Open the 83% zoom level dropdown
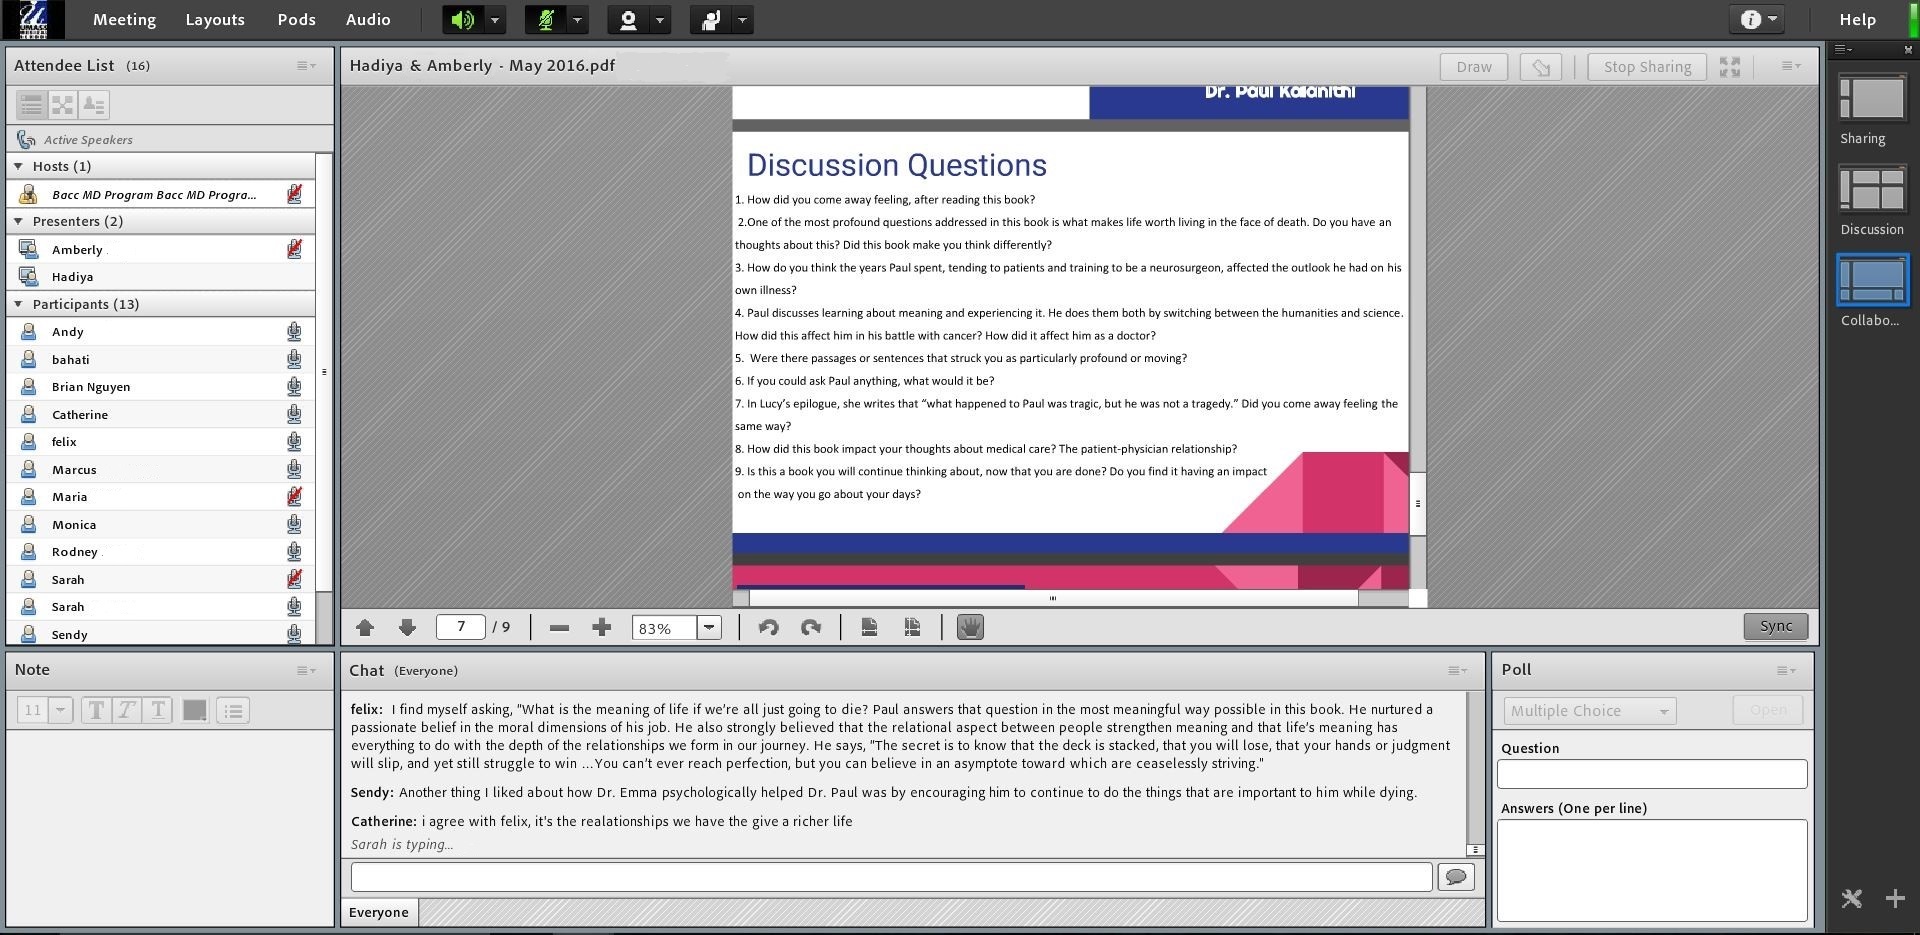 [709, 628]
